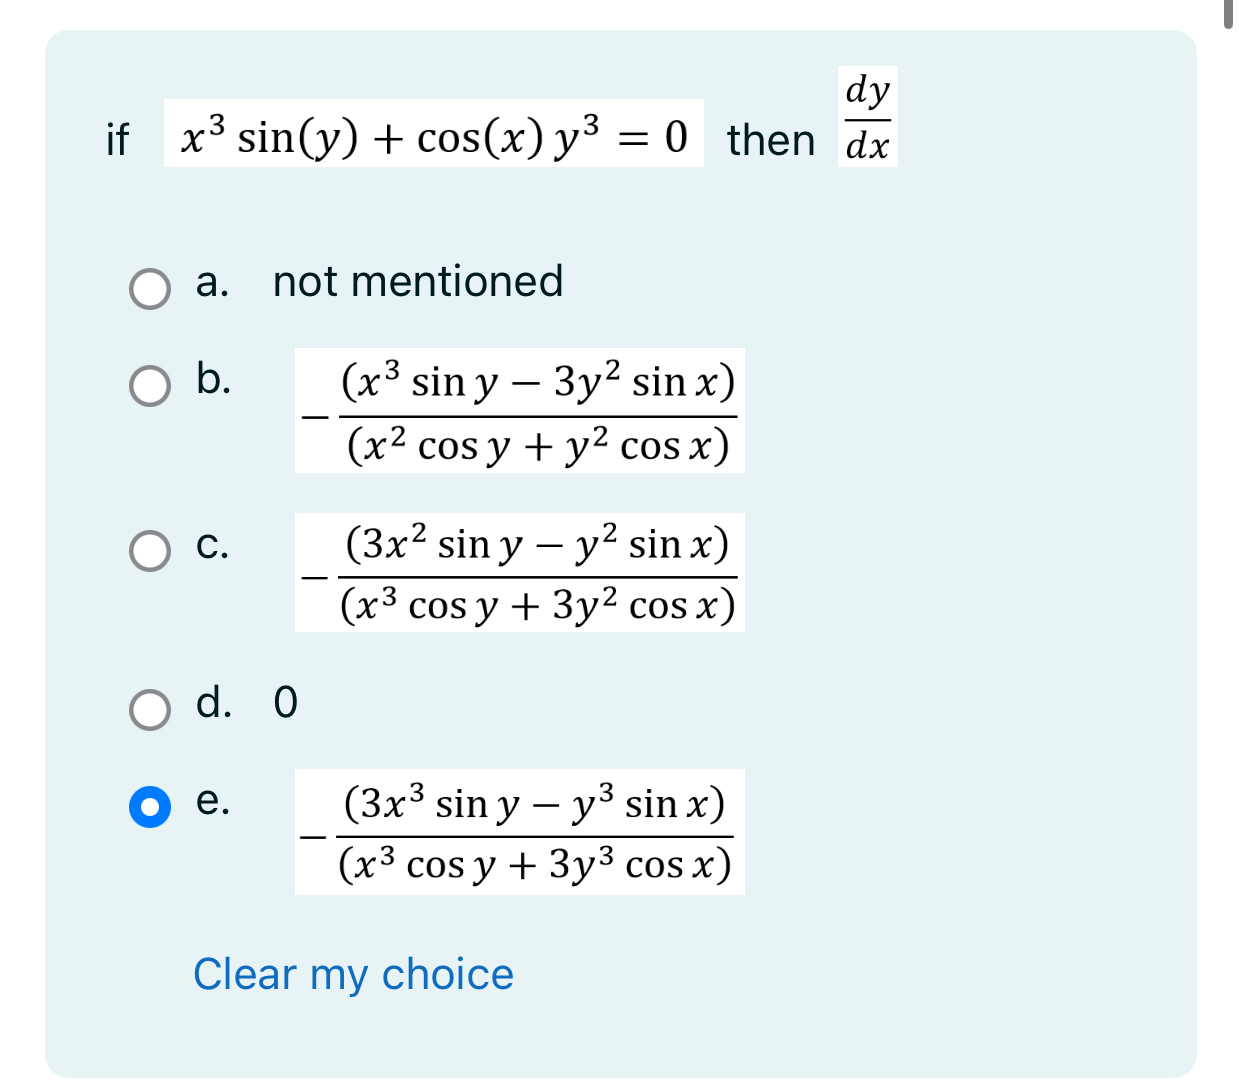The width and height of the screenshot is (1242, 1083).
Task: Click the vertical scrollbar thumb at top right
Action: tap(1229, 14)
